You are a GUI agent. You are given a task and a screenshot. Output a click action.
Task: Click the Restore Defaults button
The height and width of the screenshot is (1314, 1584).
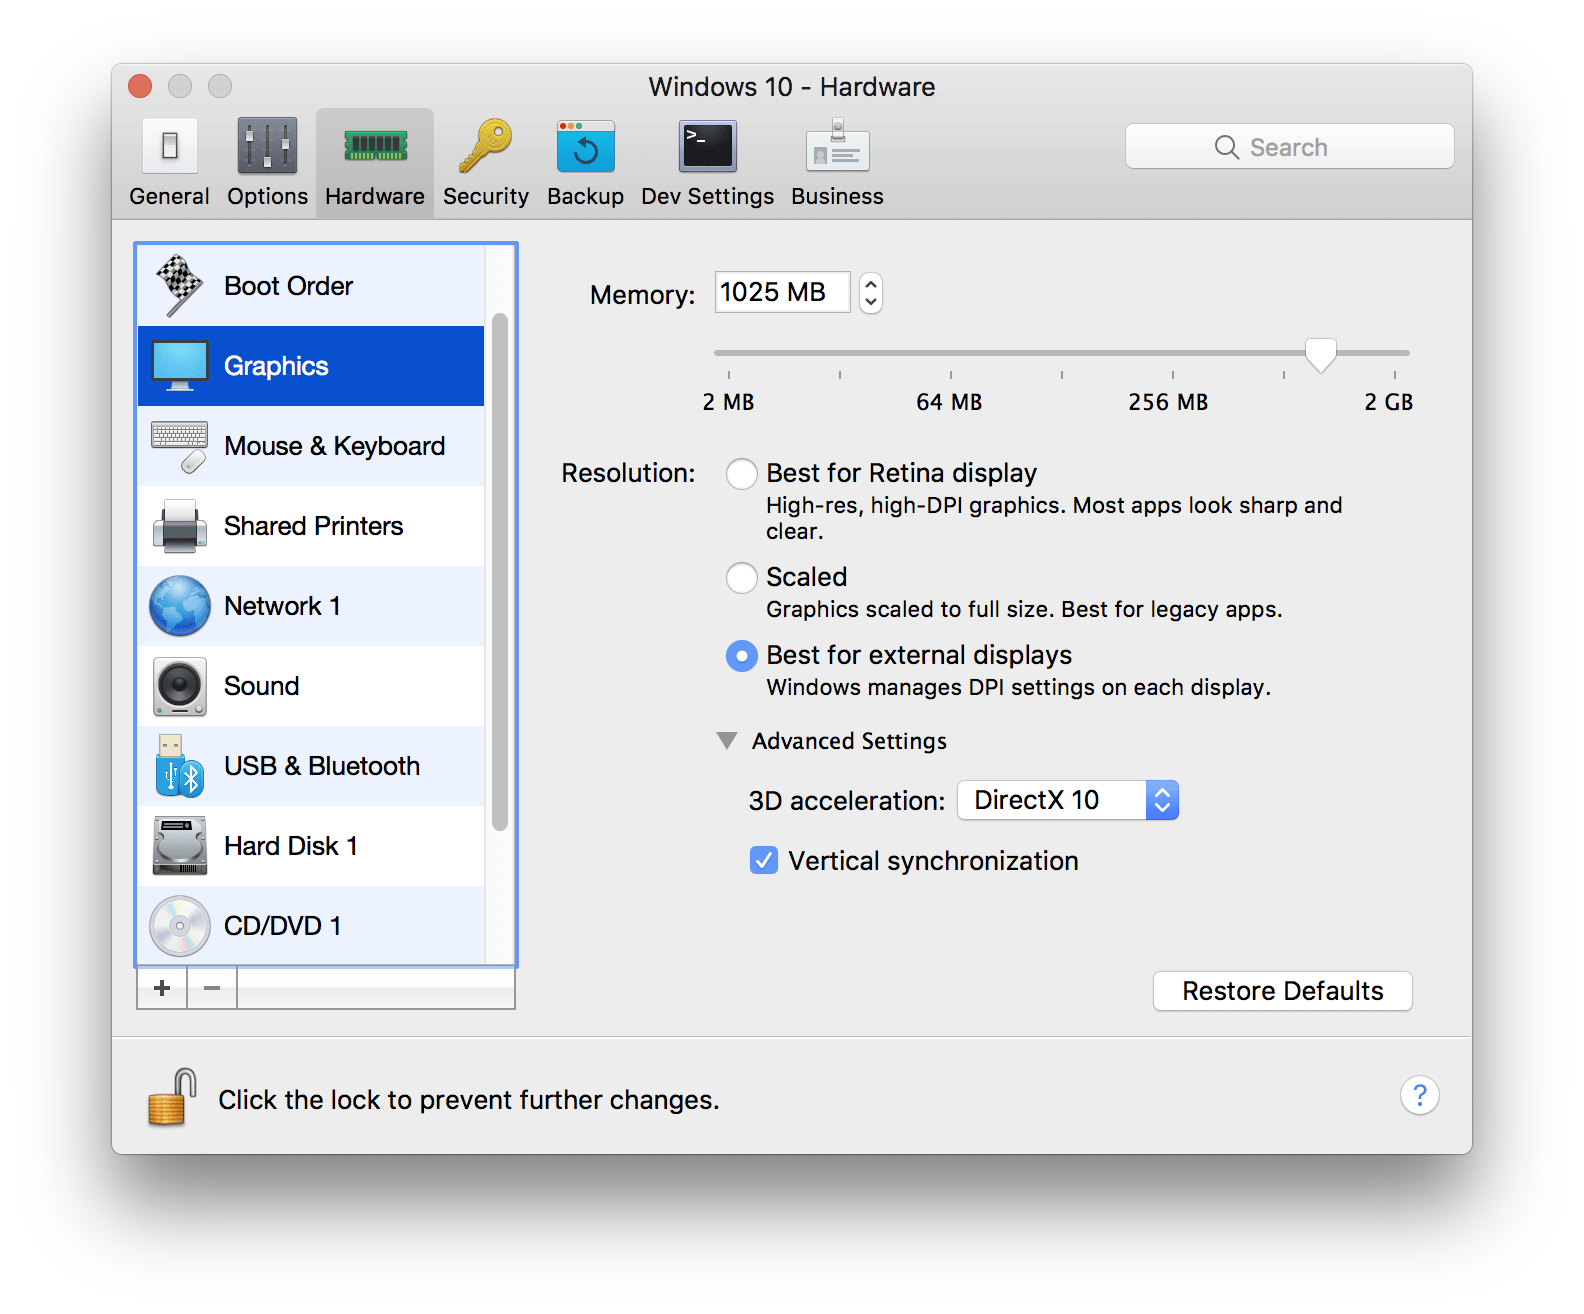pos(1283,991)
